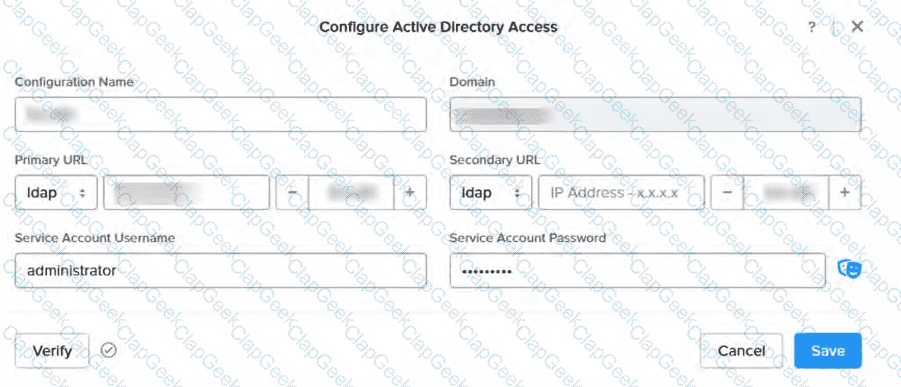Close the Configure Active Directory Access dialog
This screenshot has height=387, width=901.
(x=857, y=26)
